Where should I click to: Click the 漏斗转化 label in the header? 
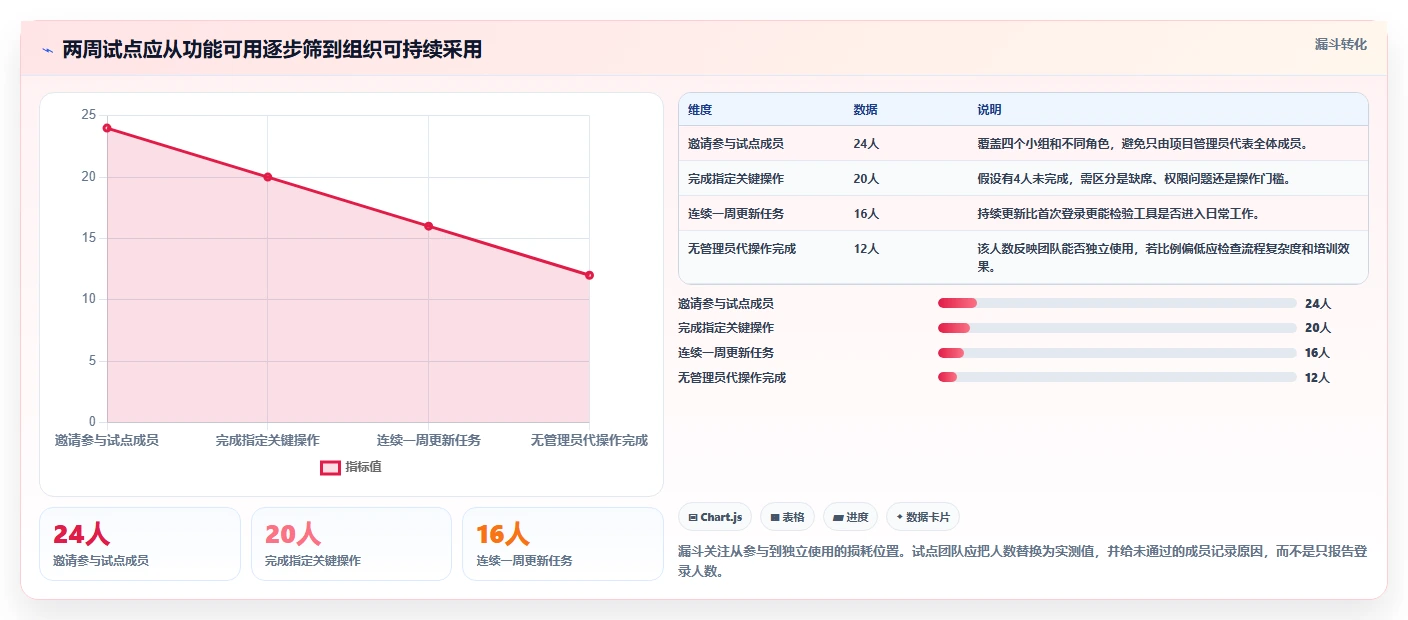point(1340,44)
